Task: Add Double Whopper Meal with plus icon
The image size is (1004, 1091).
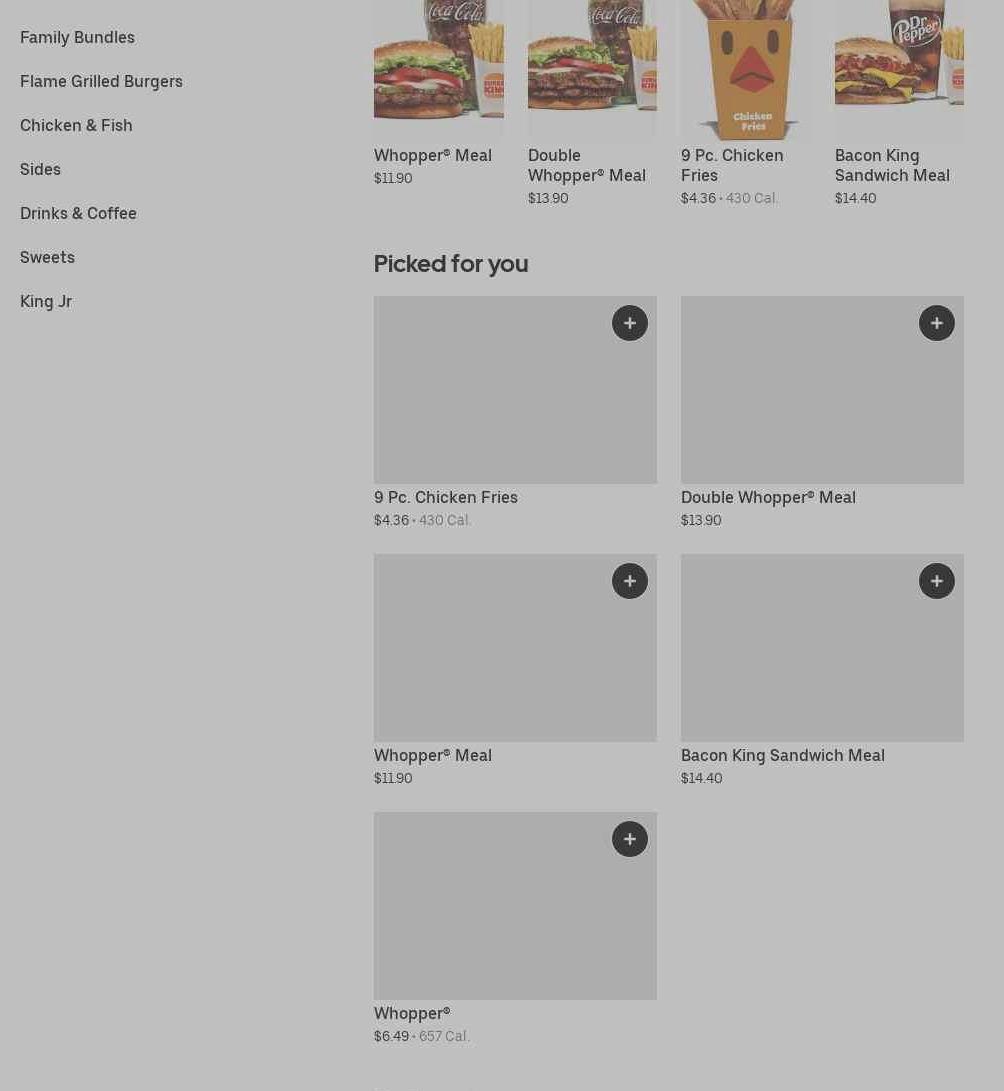Action: 937,323
